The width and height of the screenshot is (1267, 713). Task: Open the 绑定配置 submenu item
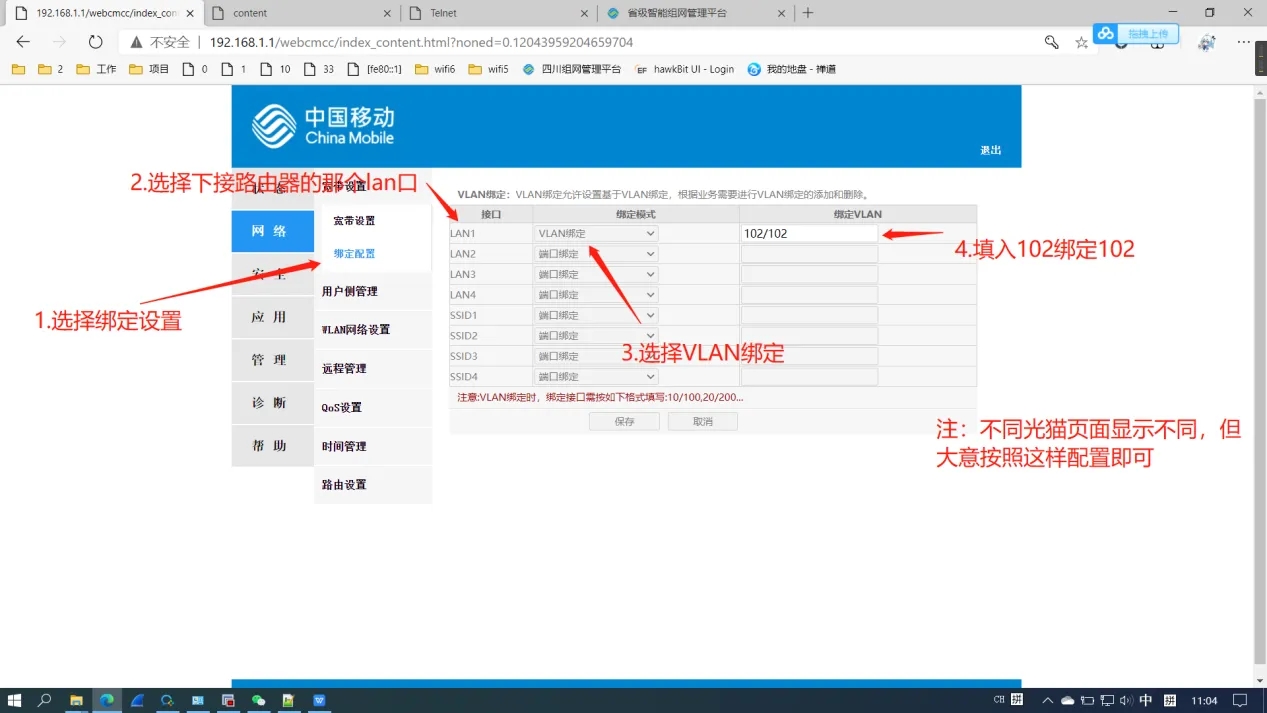(354, 254)
